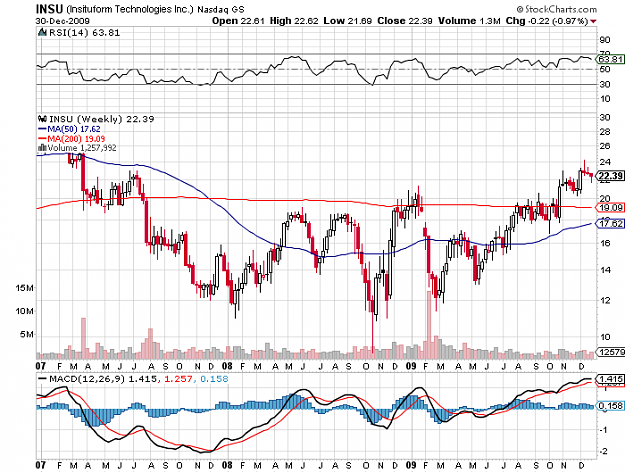The width and height of the screenshot is (625, 473).
Task: Click the candlestick icon beside INSU (Weekly)
Action: tap(42, 119)
